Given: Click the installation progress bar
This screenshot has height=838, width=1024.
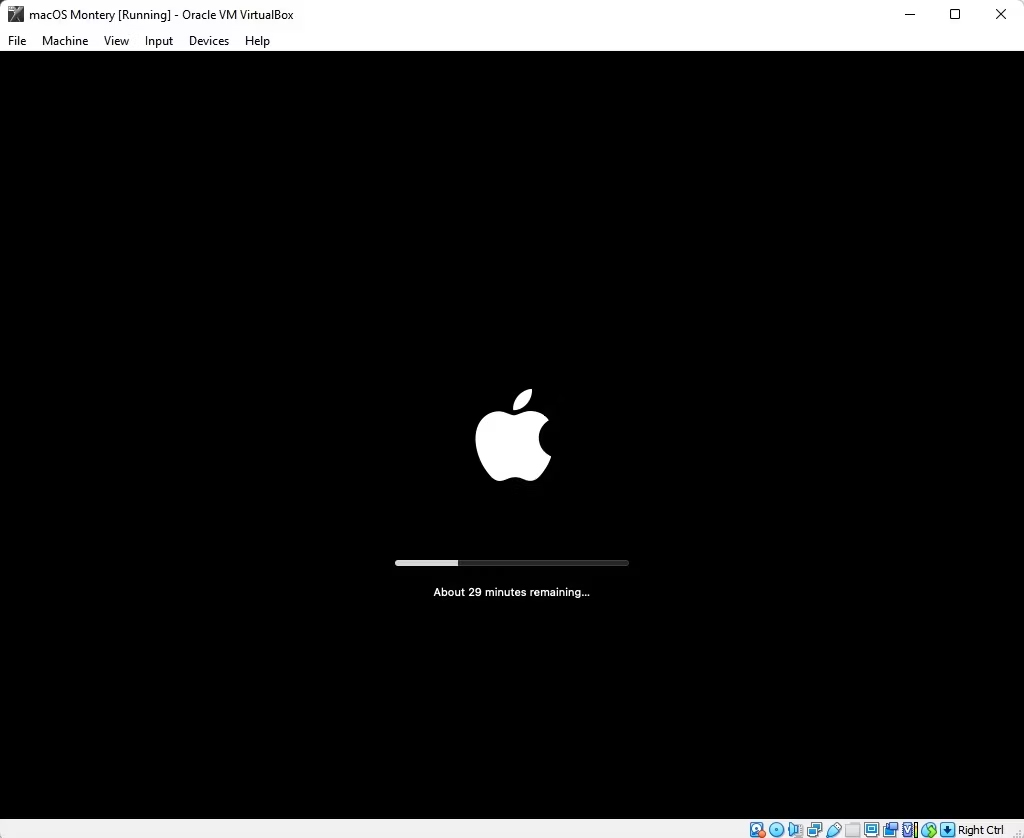Looking at the screenshot, I should point(511,563).
